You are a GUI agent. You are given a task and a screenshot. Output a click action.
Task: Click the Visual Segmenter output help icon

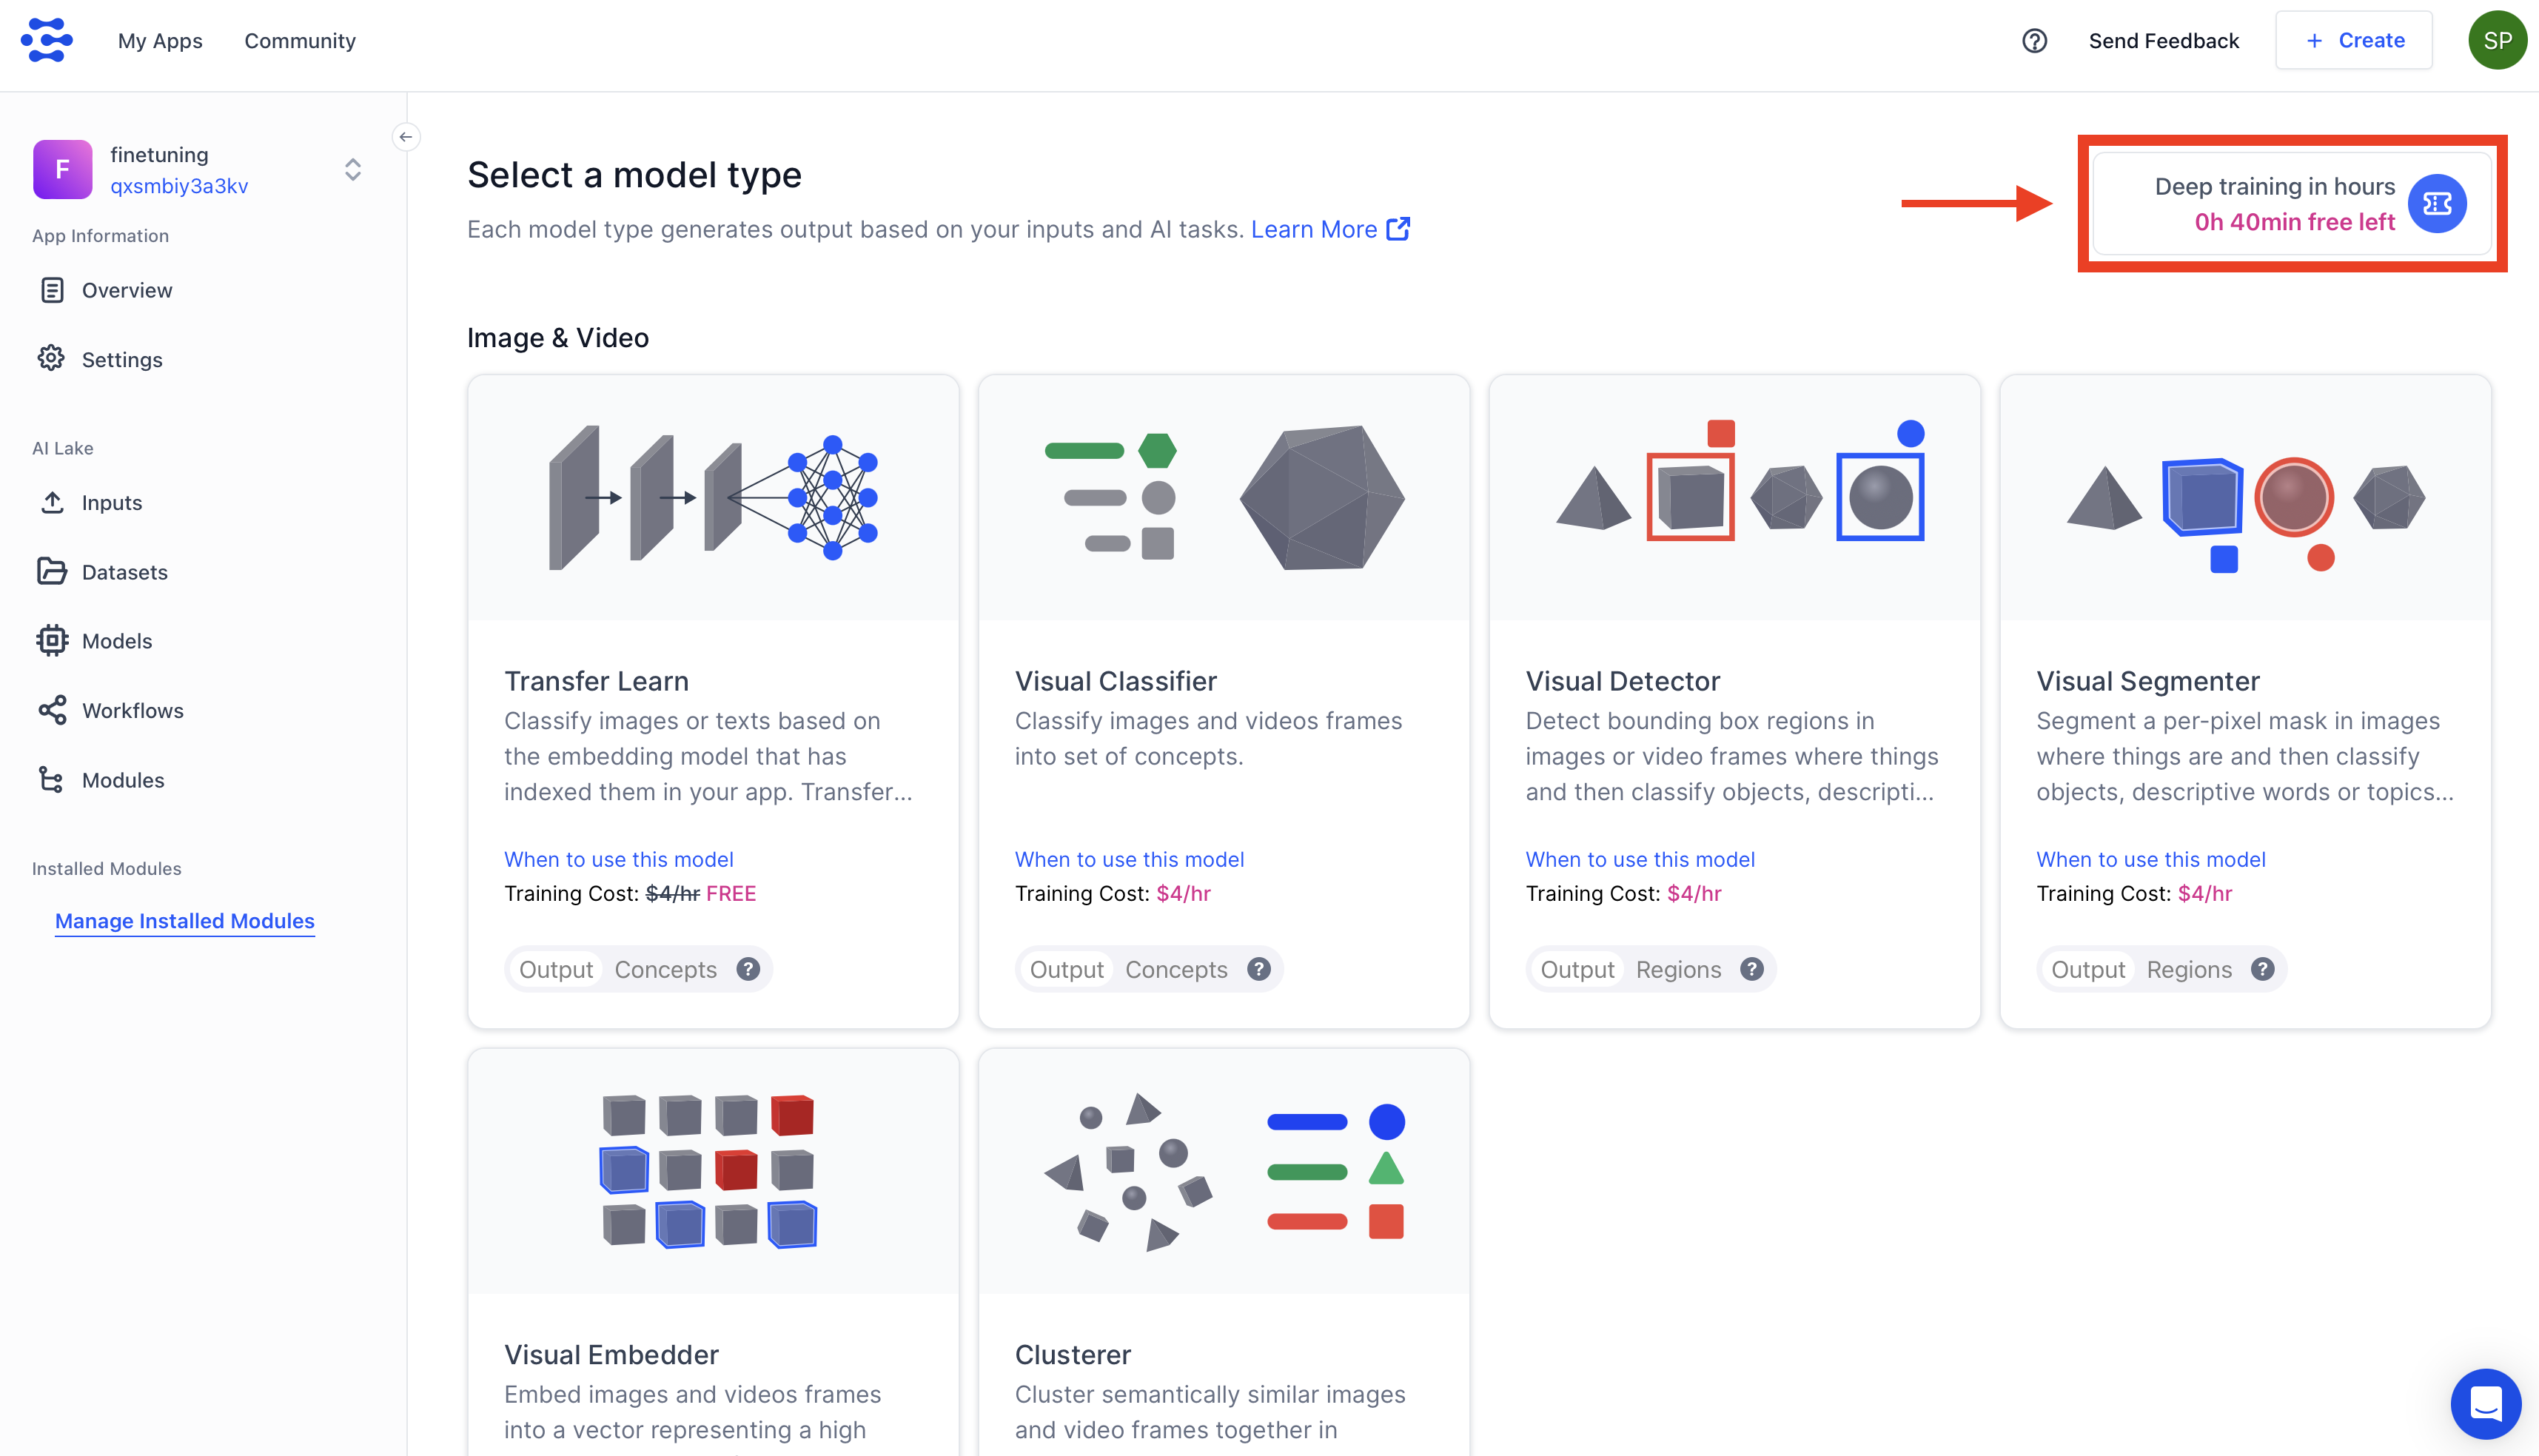[x=2262, y=969]
